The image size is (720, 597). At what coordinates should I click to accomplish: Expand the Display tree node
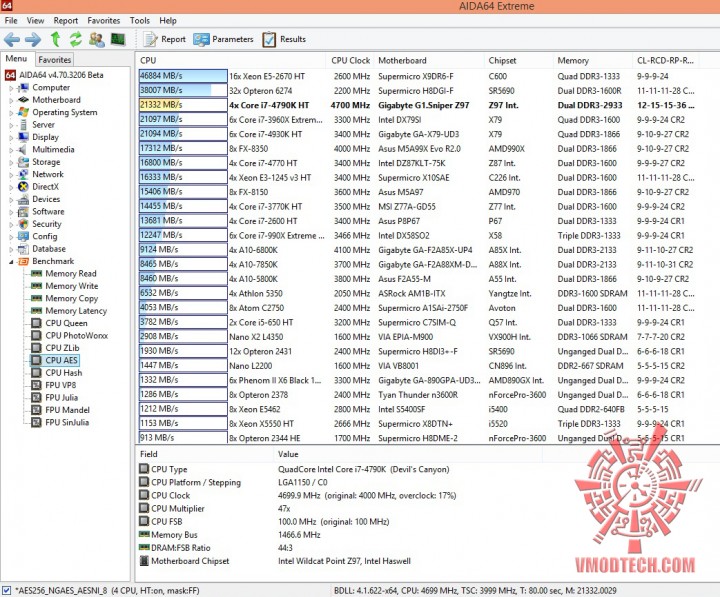point(11,138)
